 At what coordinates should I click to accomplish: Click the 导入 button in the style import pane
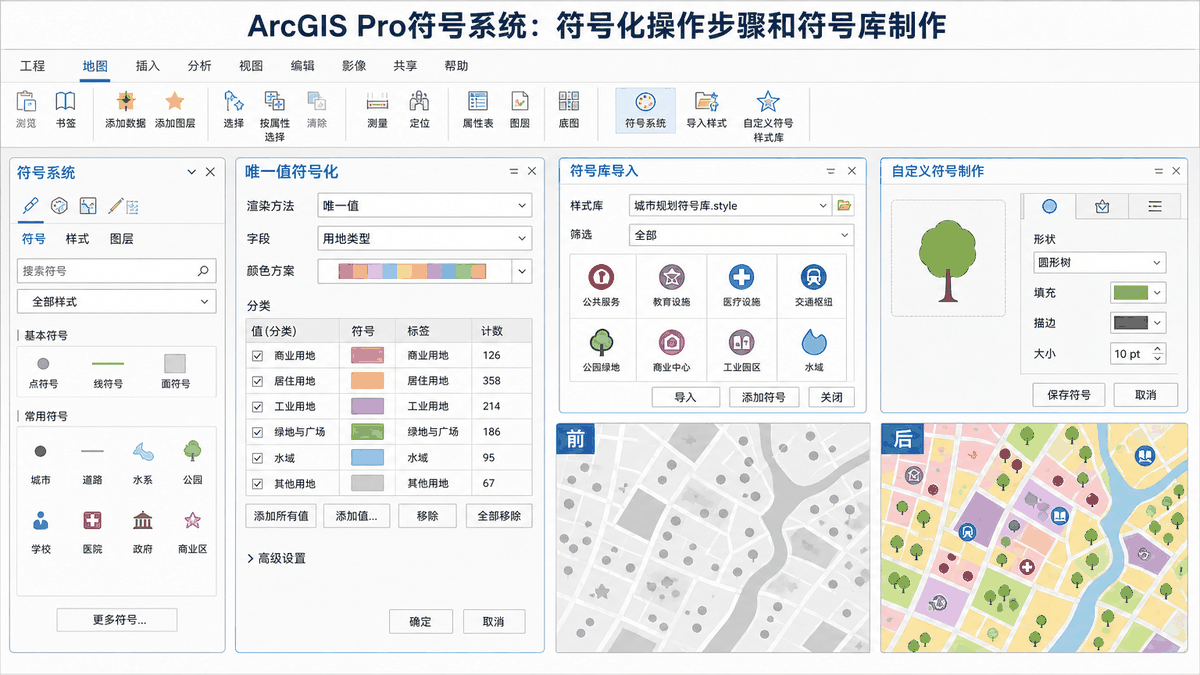coord(685,397)
